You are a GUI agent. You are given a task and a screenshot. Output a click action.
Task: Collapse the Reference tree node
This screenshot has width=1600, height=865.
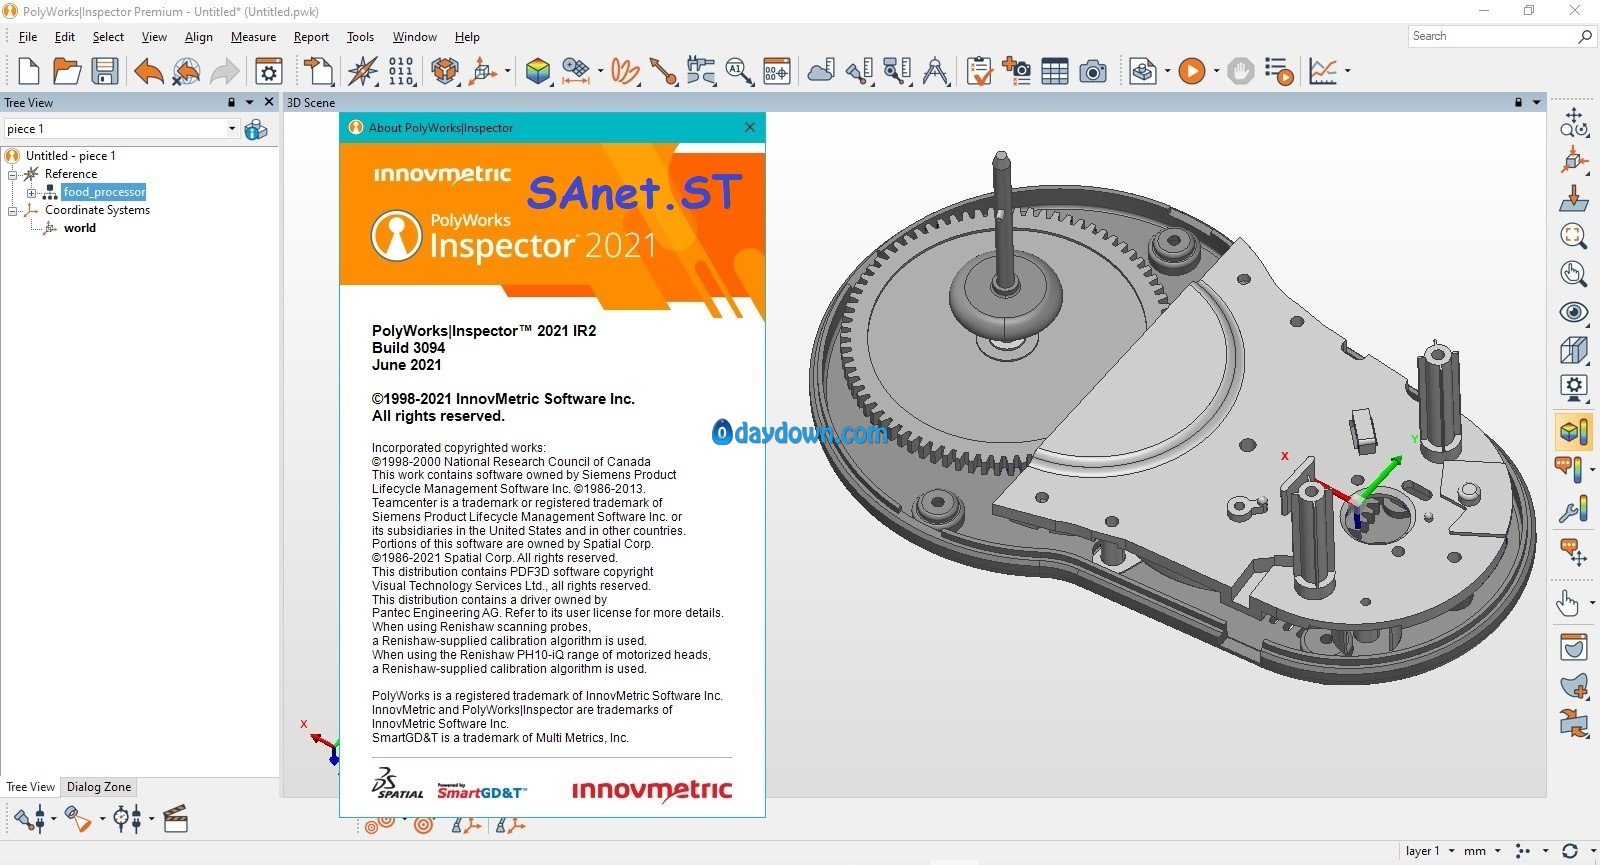click(13, 174)
